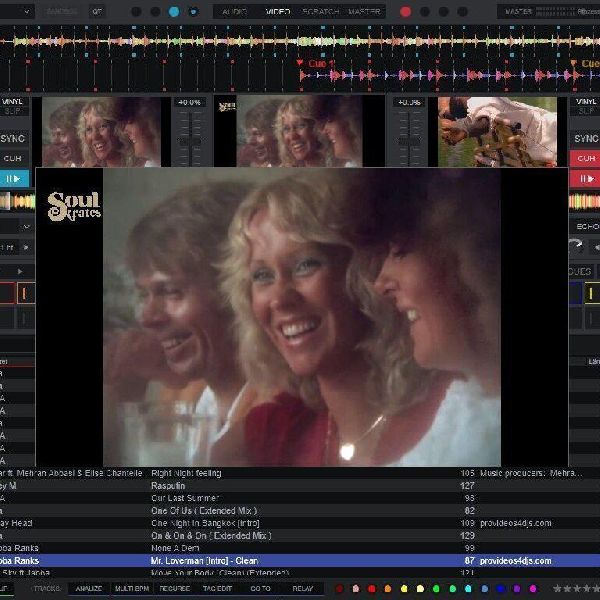
Task: Switch to the VIDEO mixer tab
Action: [x=278, y=11]
